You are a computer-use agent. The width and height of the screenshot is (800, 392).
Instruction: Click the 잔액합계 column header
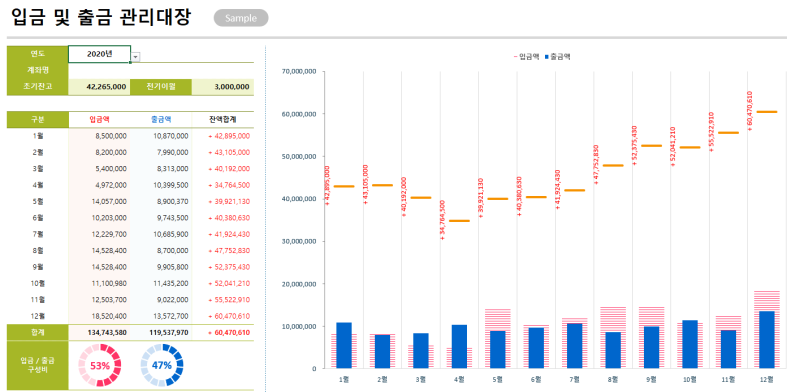pyautogui.click(x=223, y=119)
